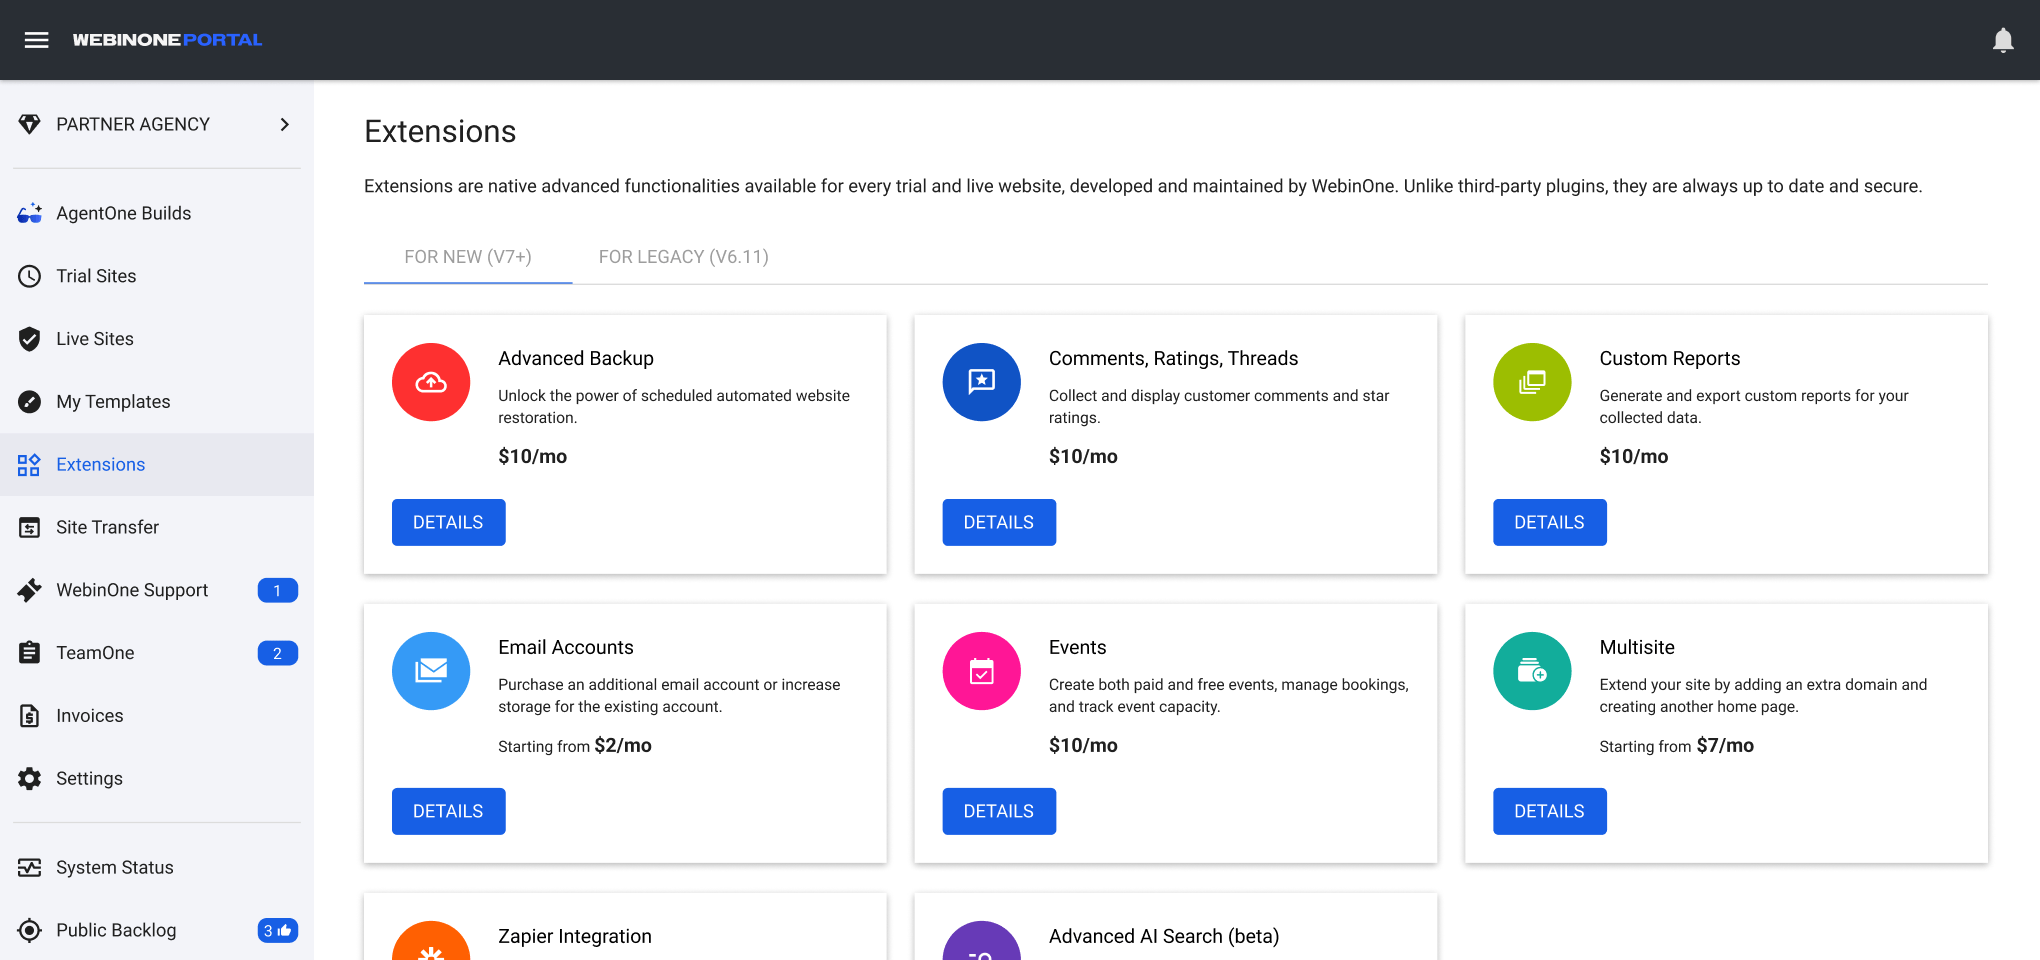
Task: Click the 'Starting from $2/mo' price
Action: coord(575,746)
